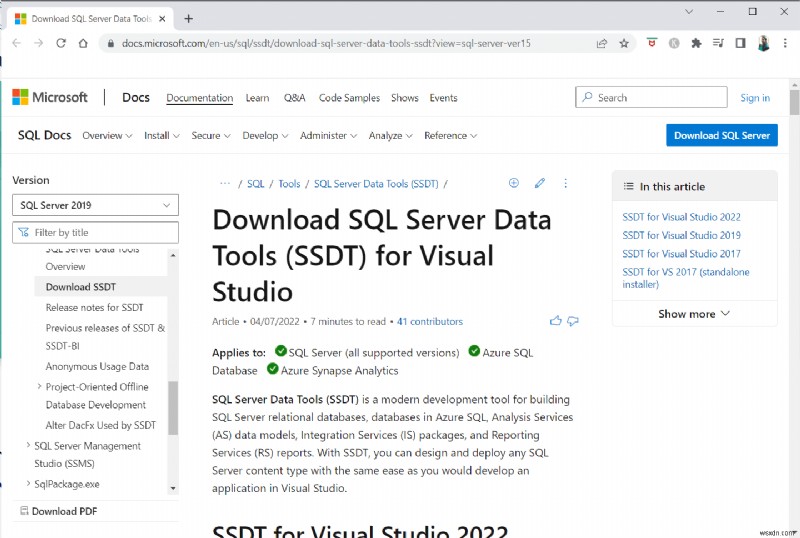The width and height of the screenshot is (800, 538).
Task: Open the SQL Server 2019 version dropdown
Action: click(95, 205)
